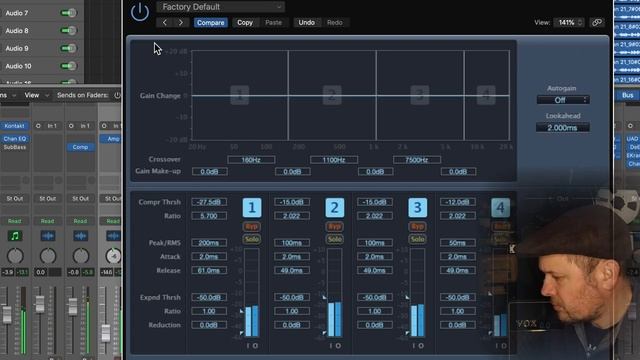Select band 1 number button
The height and width of the screenshot is (360, 640).
click(252, 208)
